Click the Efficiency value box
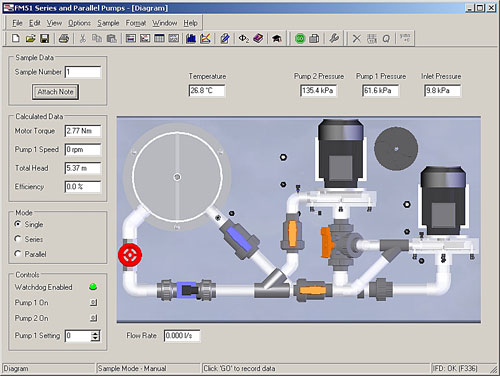The image size is (500, 376). click(x=83, y=187)
